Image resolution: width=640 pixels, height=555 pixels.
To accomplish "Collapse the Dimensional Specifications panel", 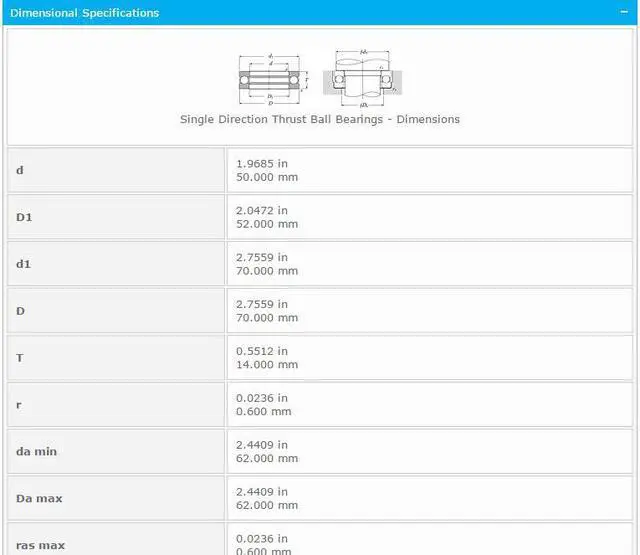I will point(624,12).
